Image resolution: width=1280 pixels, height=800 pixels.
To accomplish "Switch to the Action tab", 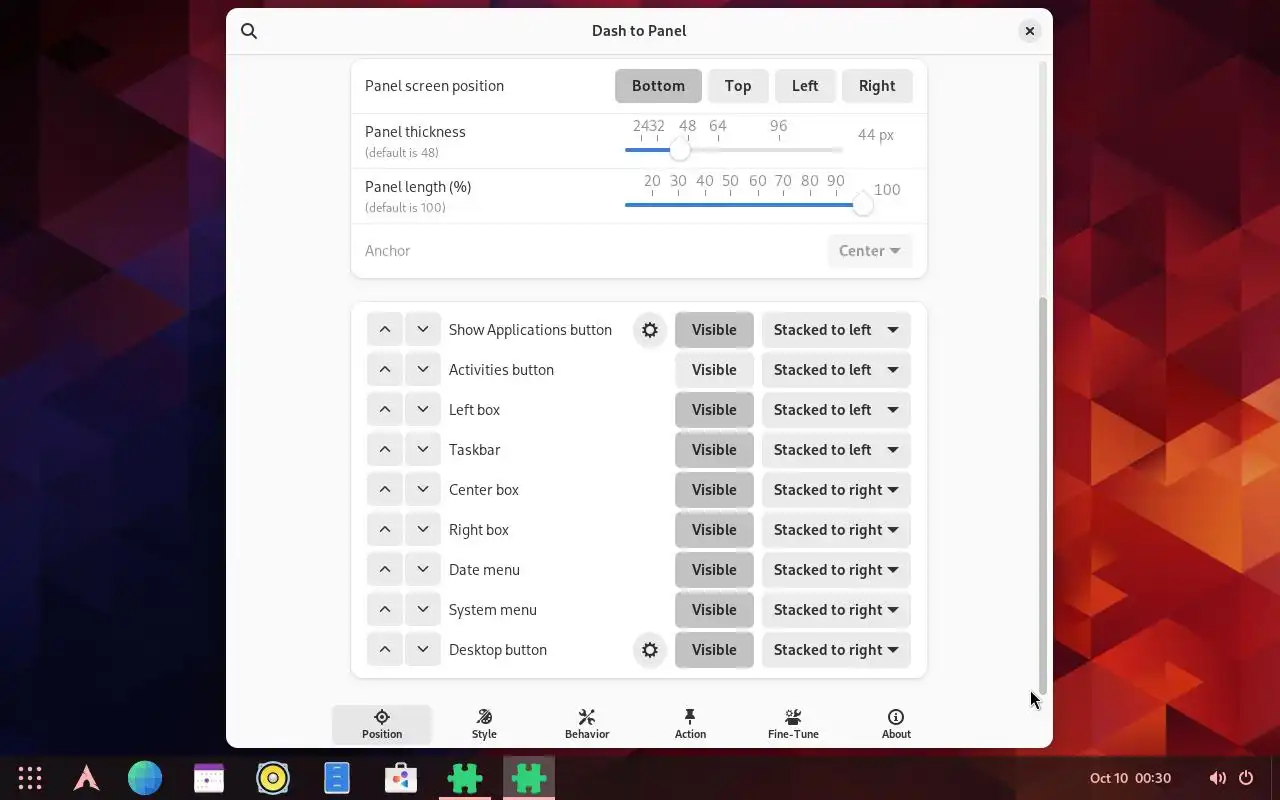I will click(690, 724).
